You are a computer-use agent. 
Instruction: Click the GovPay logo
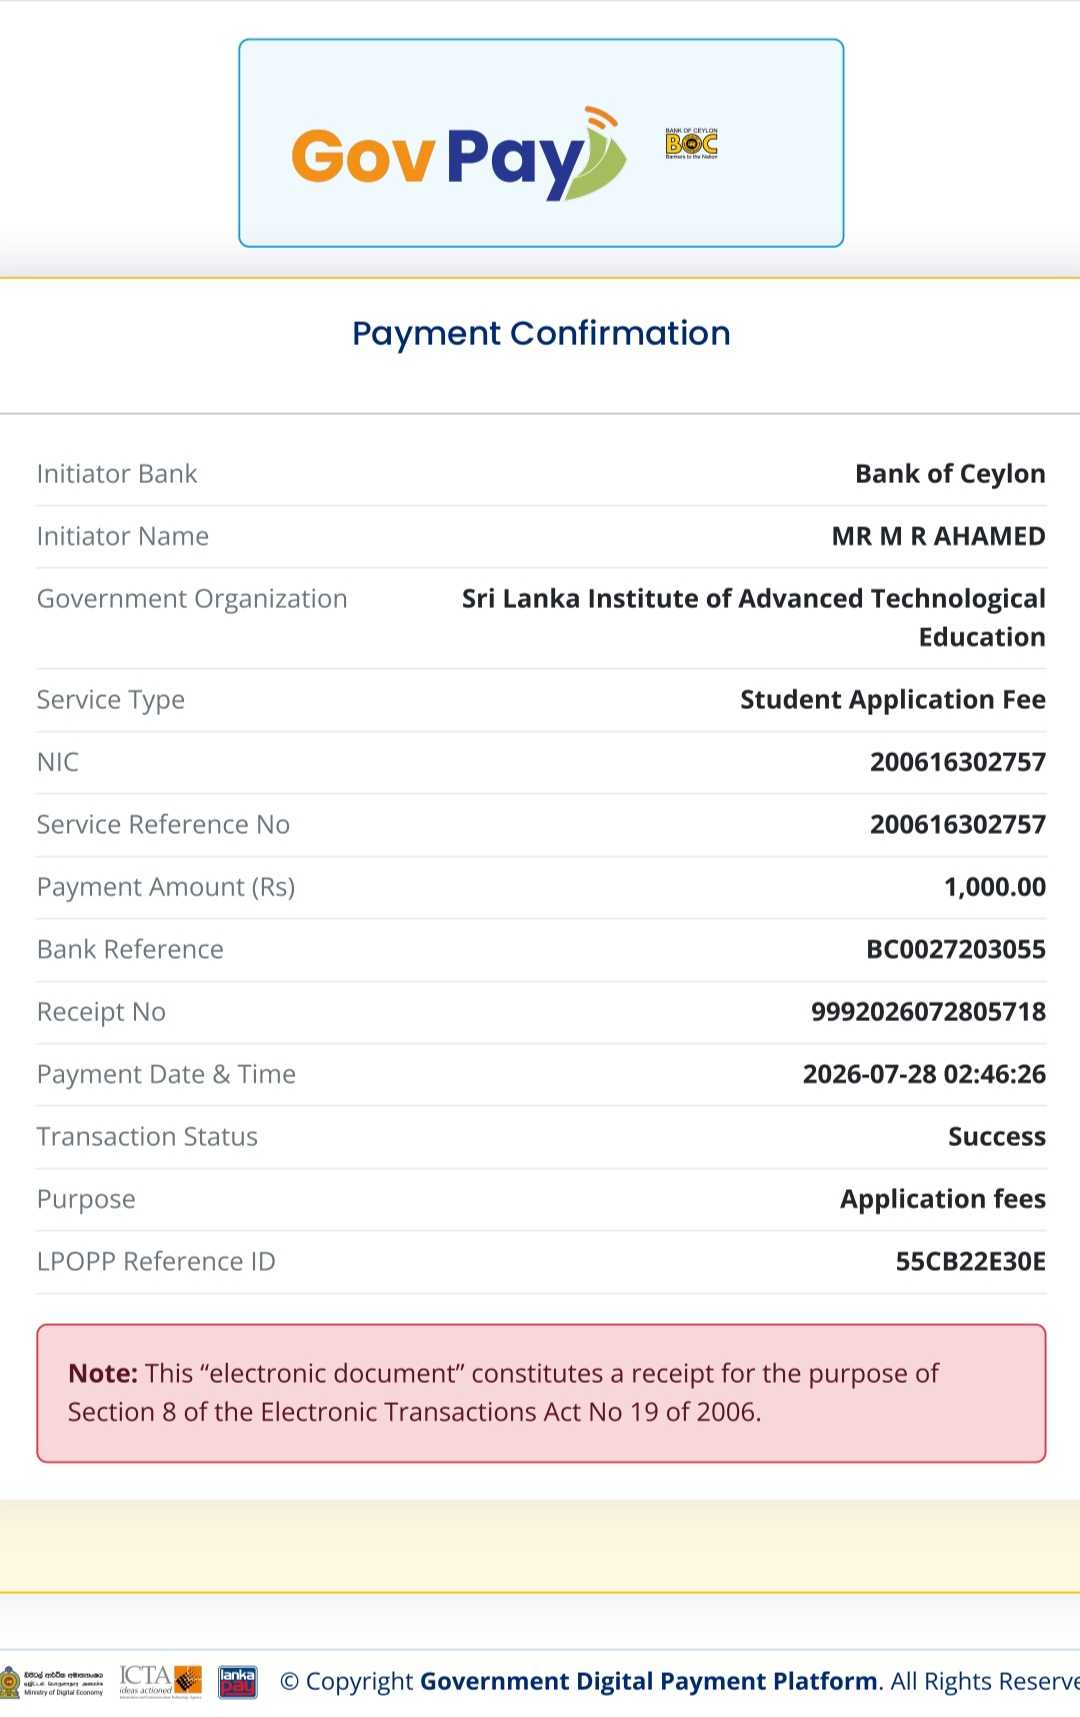point(458,154)
